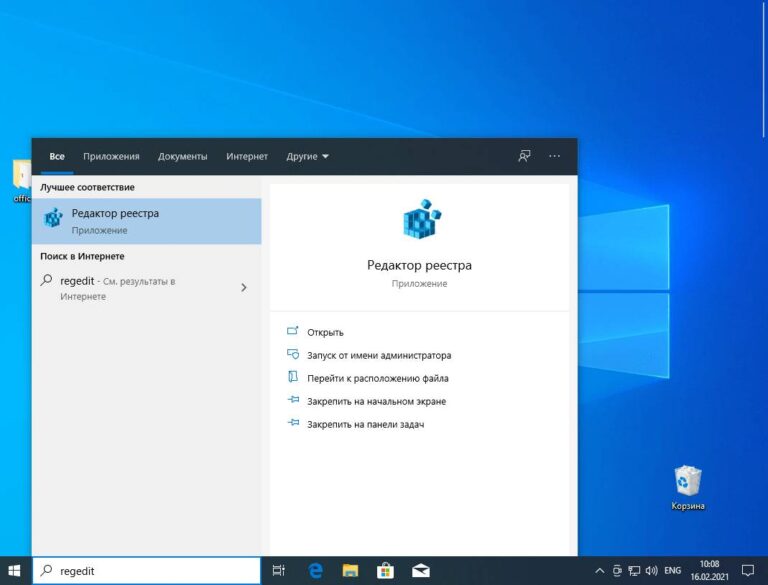Expand regedit web results chevron
768x585 pixels.
click(x=244, y=288)
